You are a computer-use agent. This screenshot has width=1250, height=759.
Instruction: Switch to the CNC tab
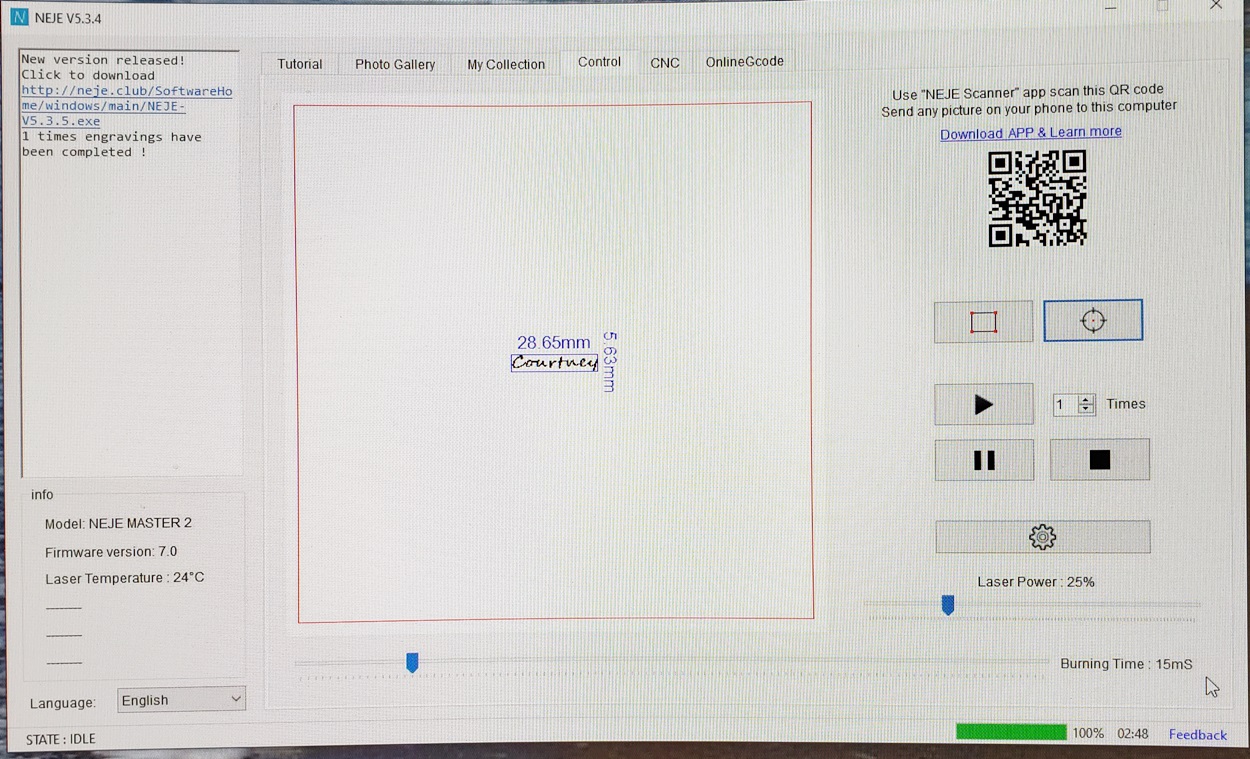[665, 63]
